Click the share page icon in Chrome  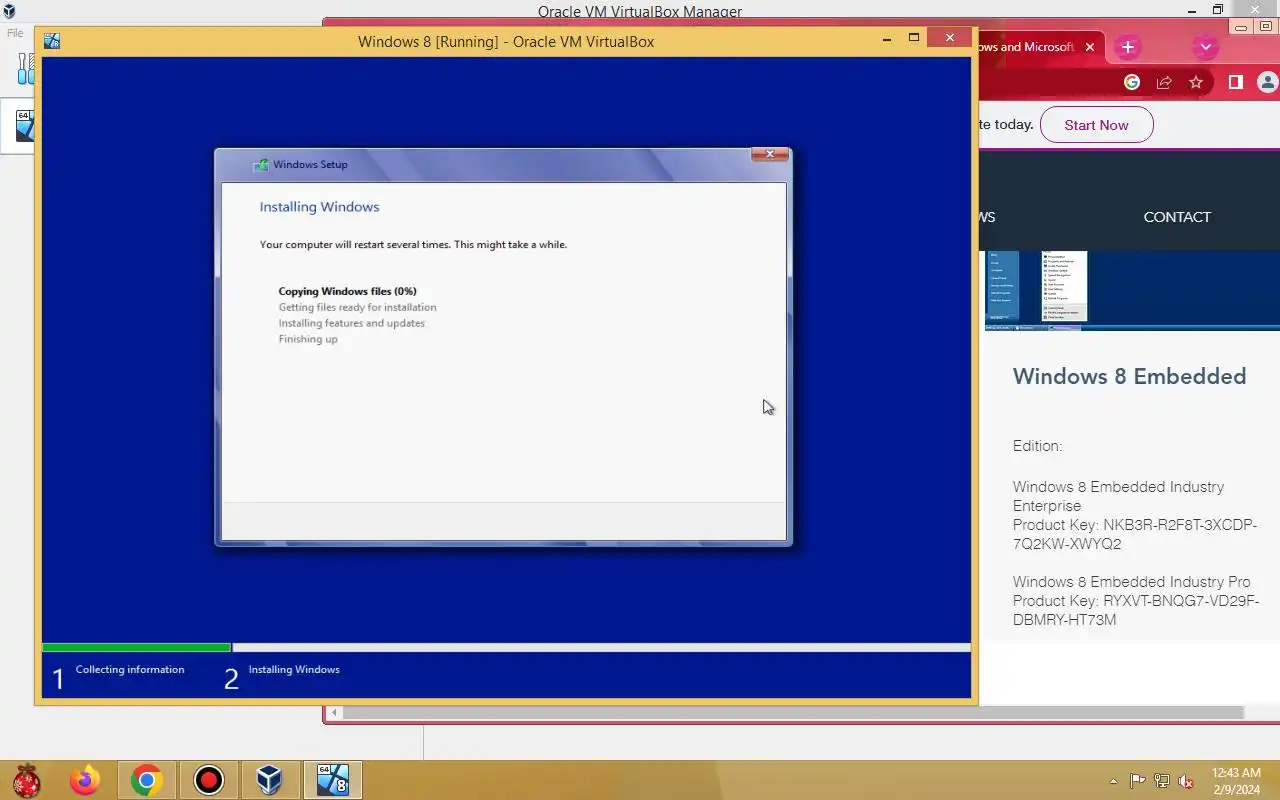[x=1164, y=83]
